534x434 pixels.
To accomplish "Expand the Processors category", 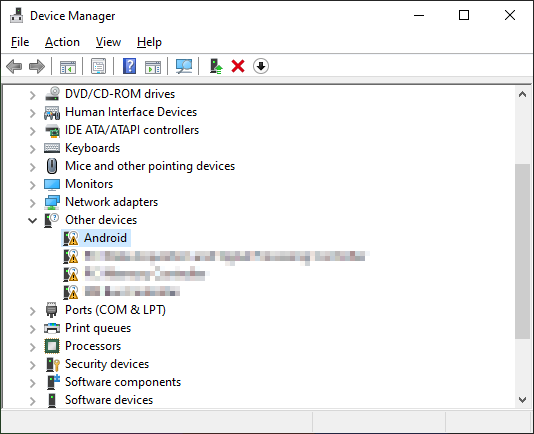I will pyautogui.click(x=32, y=347).
